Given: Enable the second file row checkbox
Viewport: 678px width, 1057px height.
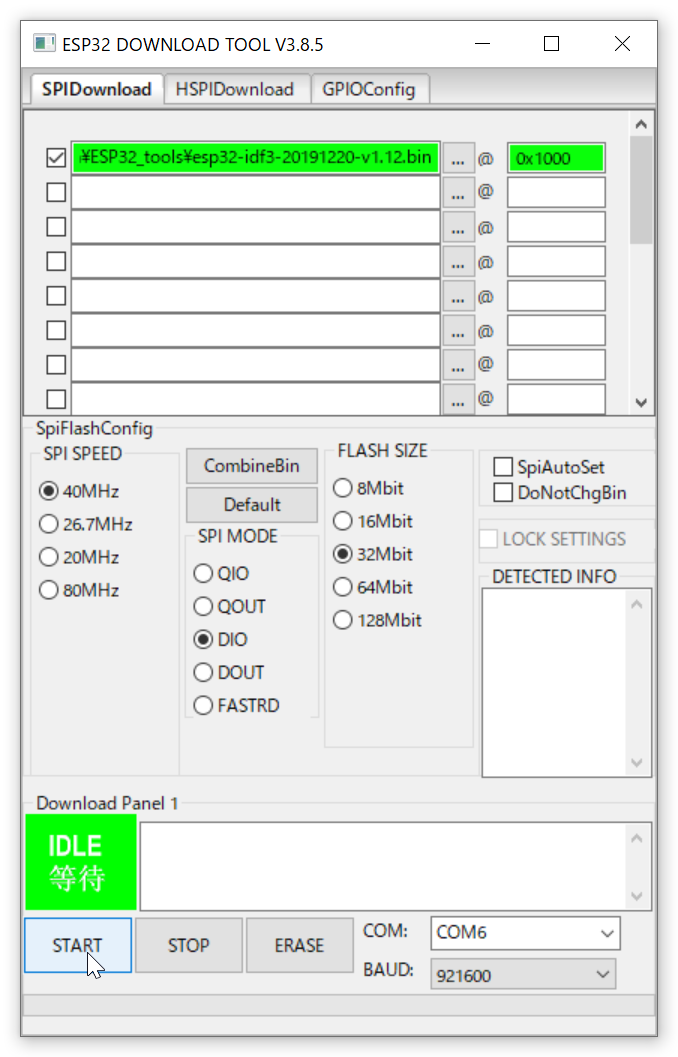Looking at the screenshot, I should pyautogui.click(x=56, y=192).
